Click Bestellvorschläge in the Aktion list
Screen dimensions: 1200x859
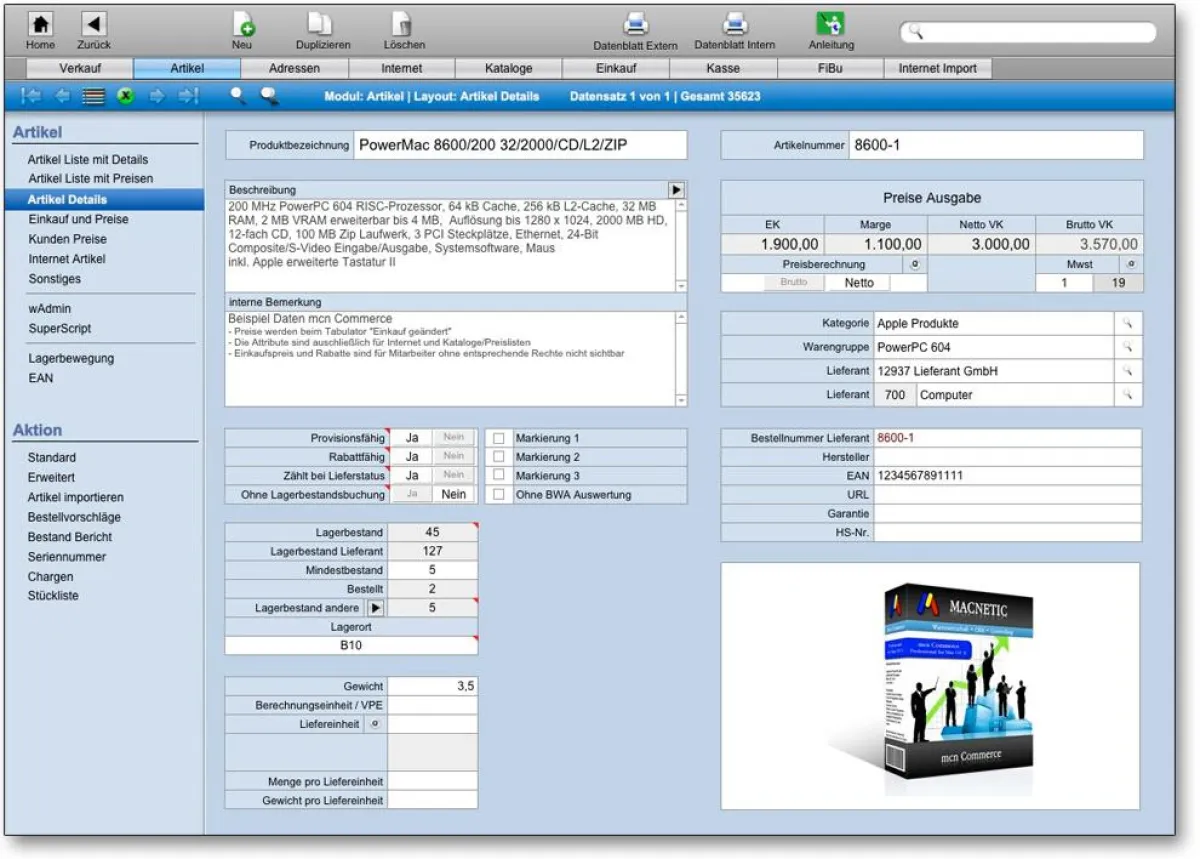74,517
